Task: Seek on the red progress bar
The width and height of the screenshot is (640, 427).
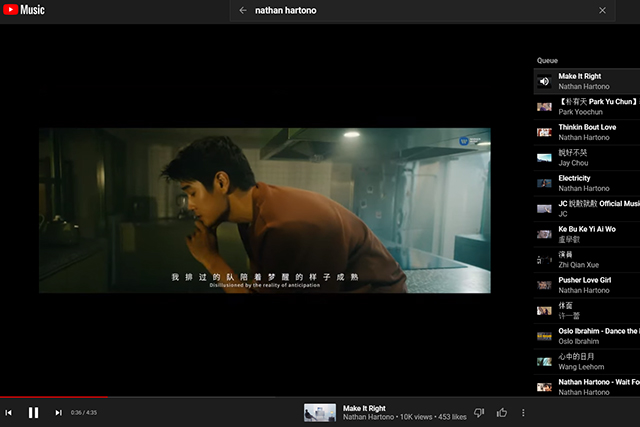Action: [x=54, y=396]
